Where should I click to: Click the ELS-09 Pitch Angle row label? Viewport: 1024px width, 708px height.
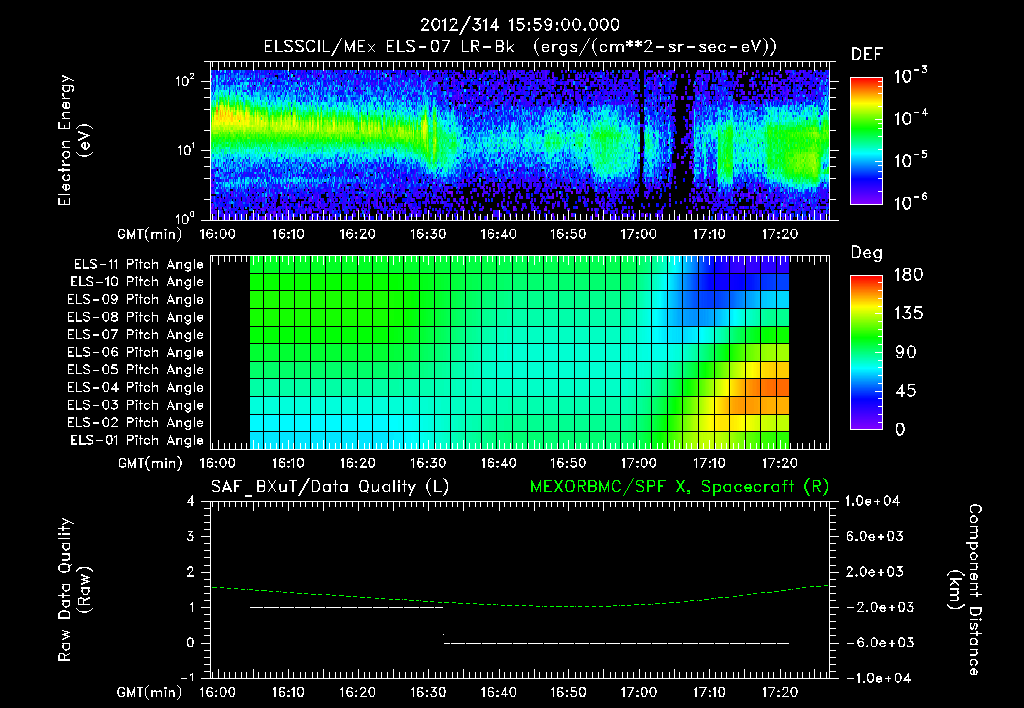pos(136,300)
